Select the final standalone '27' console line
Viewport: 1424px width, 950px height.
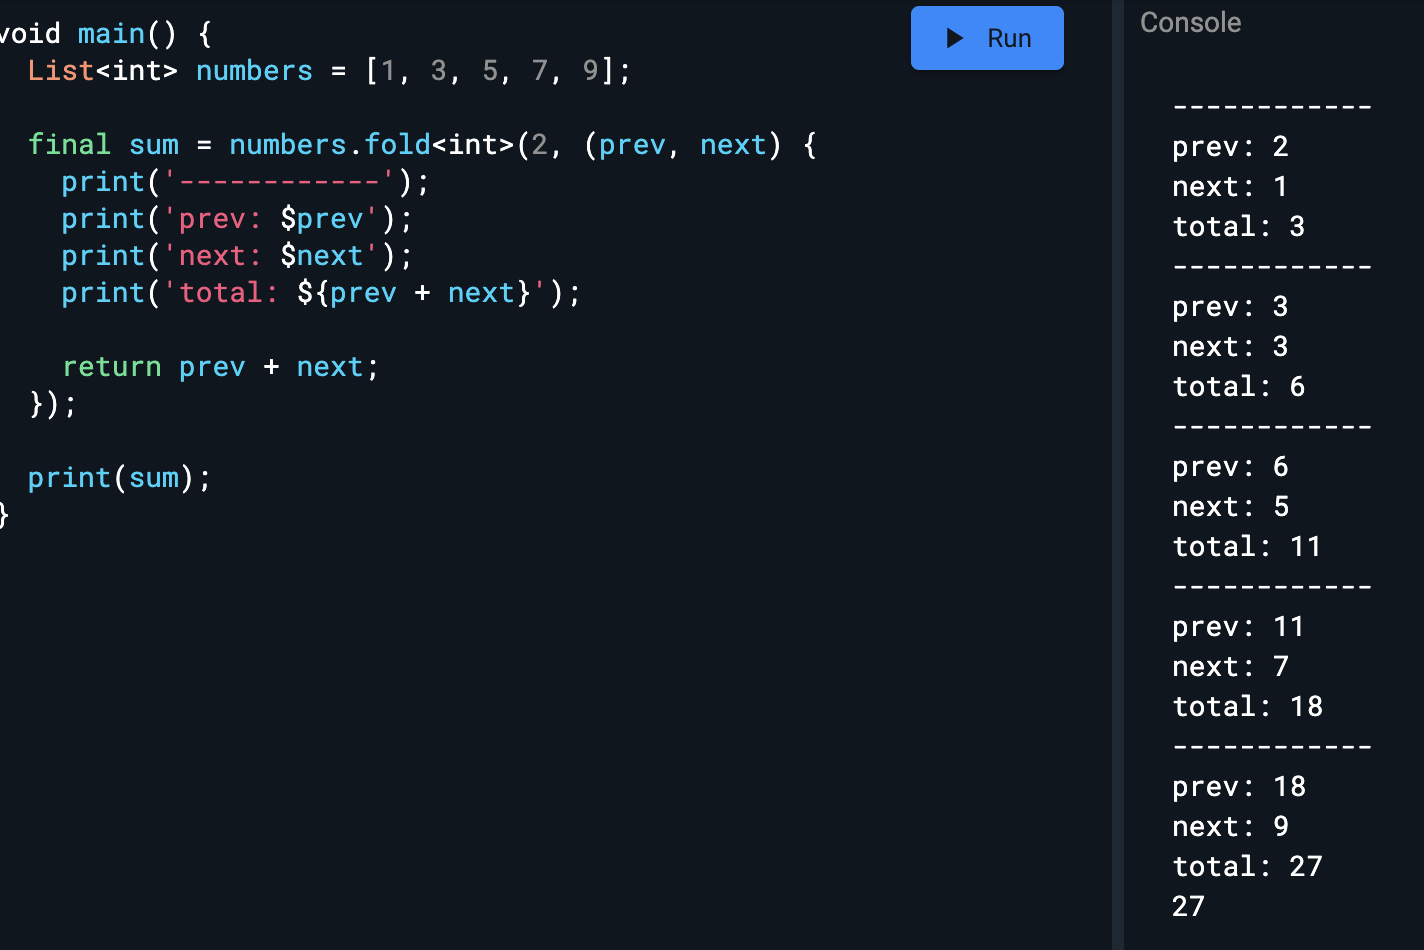[x=1188, y=907]
